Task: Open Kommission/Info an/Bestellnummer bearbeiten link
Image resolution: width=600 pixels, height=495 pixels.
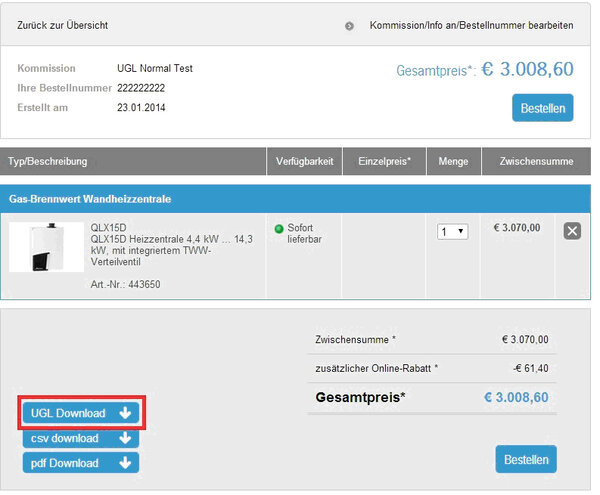Action: pyautogui.click(x=471, y=25)
